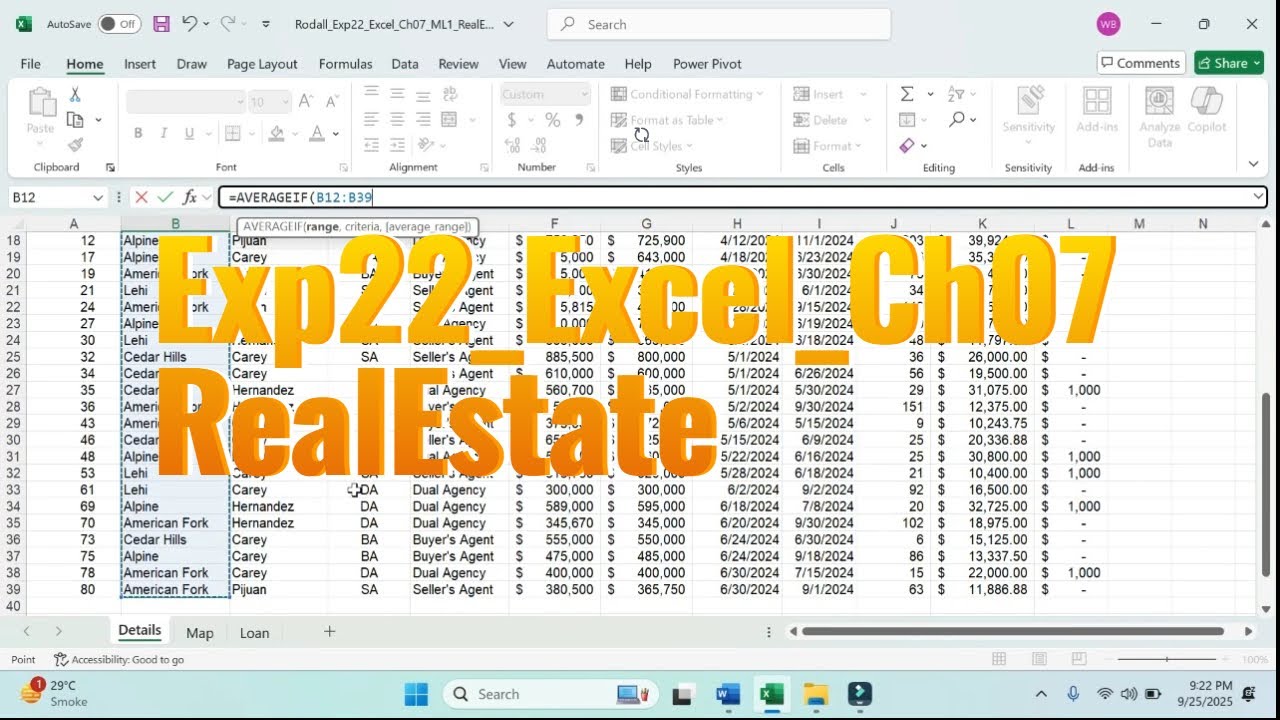Collapse the ribbon with chevron

pyautogui.click(x=1253, y=164)
